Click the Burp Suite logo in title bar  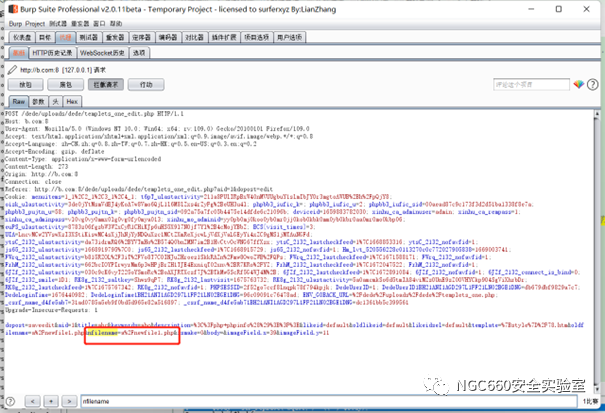tap(13, 8)
